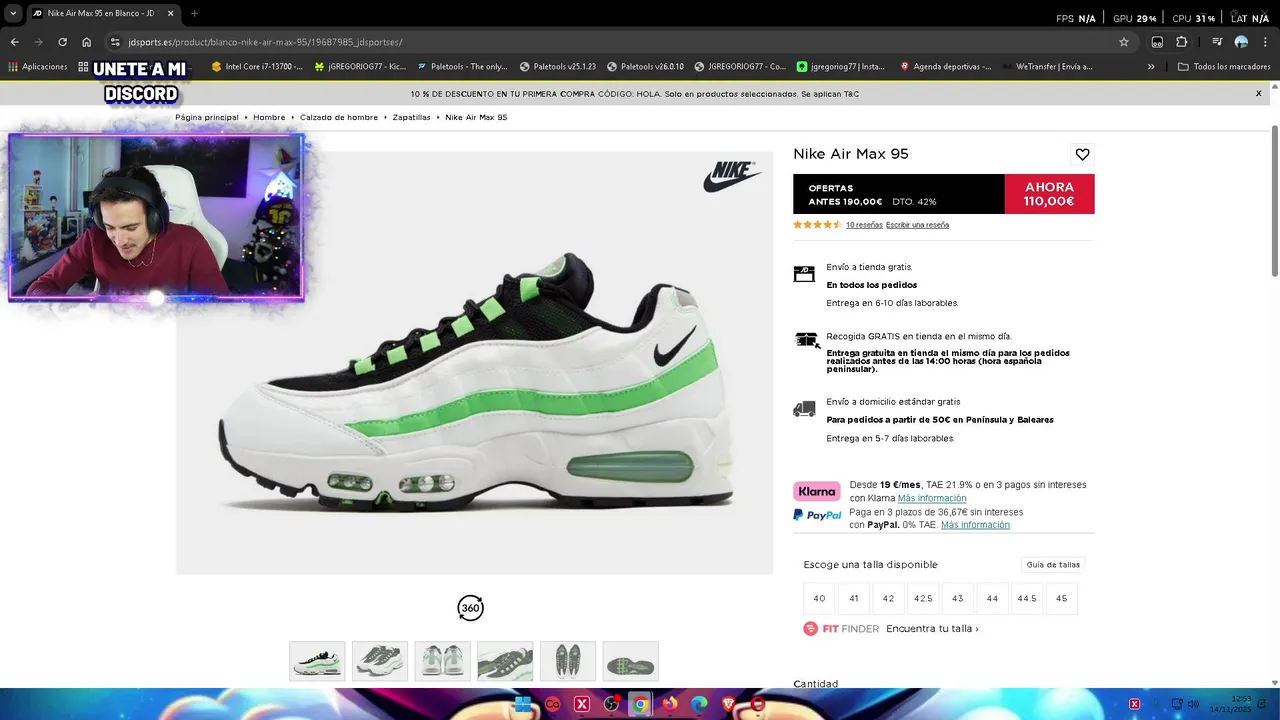The height and width of the screenshot is (720, 1280).
Task: Select size 43
Action: pos(957,598)
